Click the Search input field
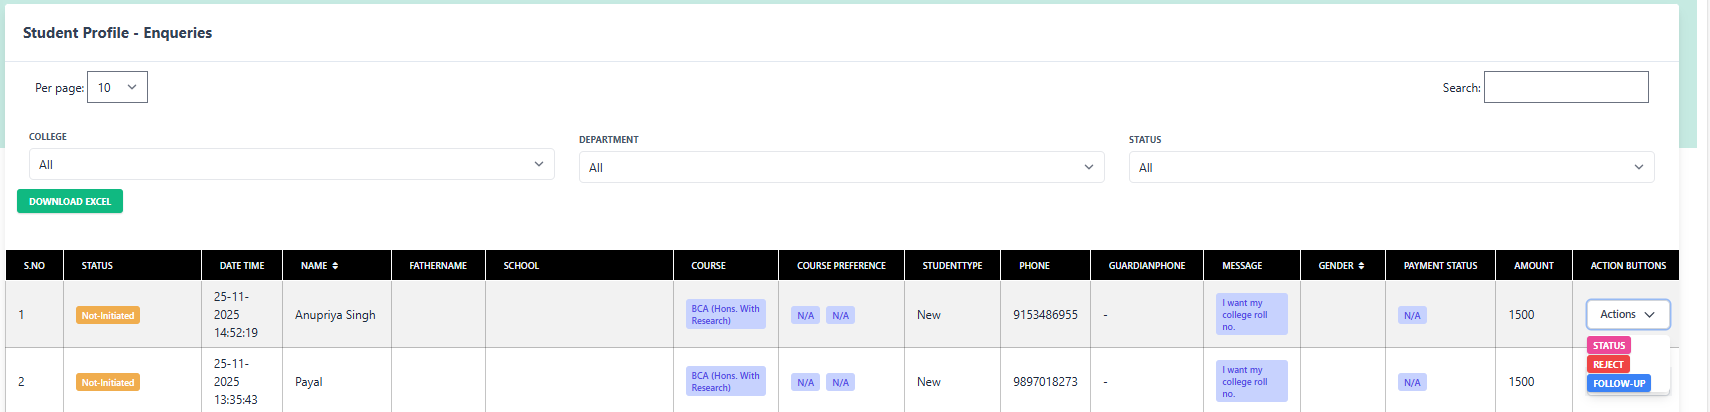1710x412 pixels. click(1566, 87)
